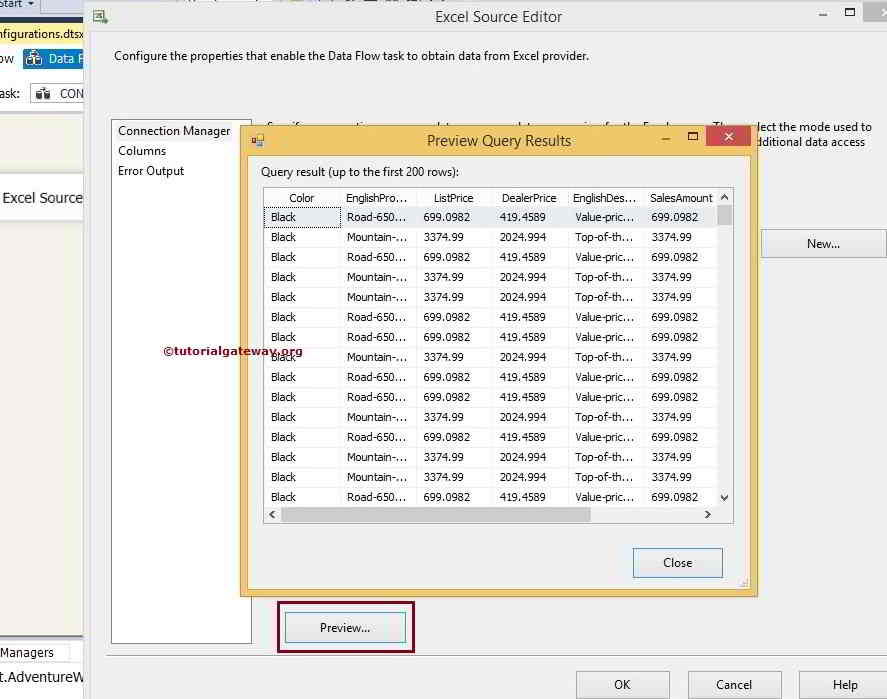Select Error Output in the left pane

(152, 171)
